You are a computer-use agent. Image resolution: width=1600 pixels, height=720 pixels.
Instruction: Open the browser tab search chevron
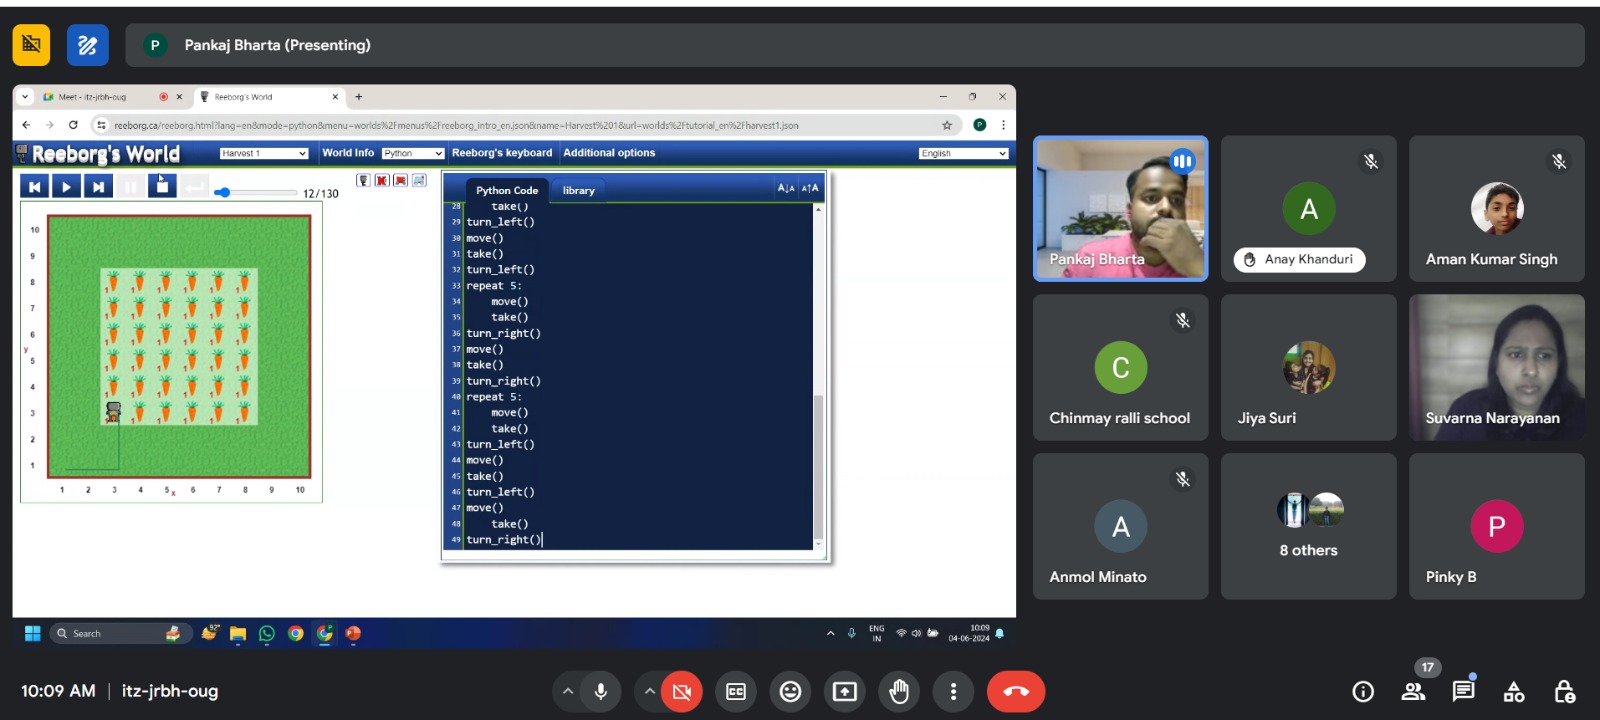click(25, 97)
